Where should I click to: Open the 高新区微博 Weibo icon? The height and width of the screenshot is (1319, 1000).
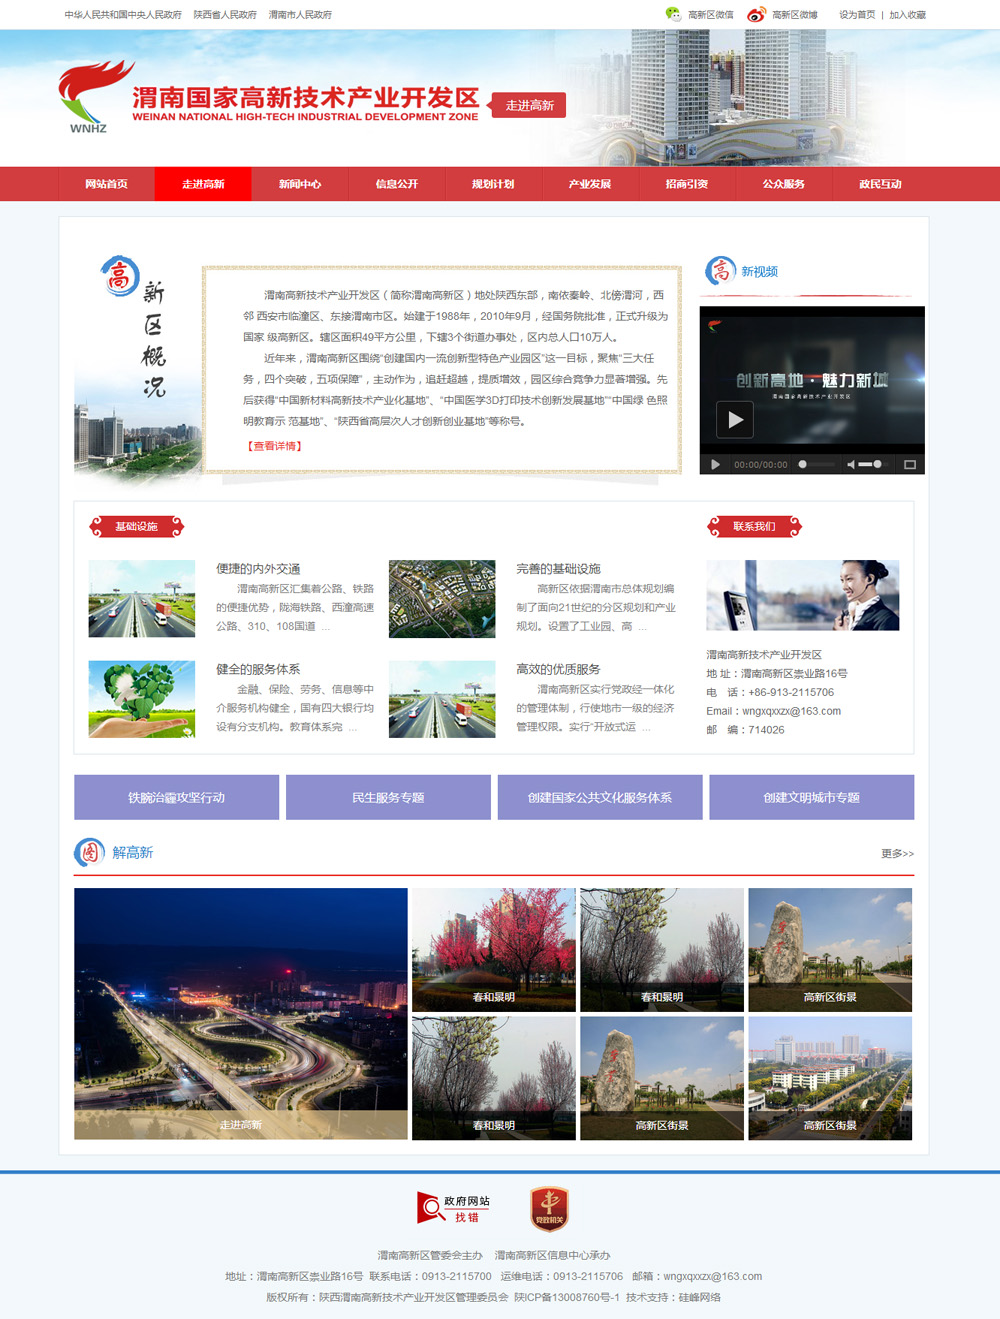point(756,14)
